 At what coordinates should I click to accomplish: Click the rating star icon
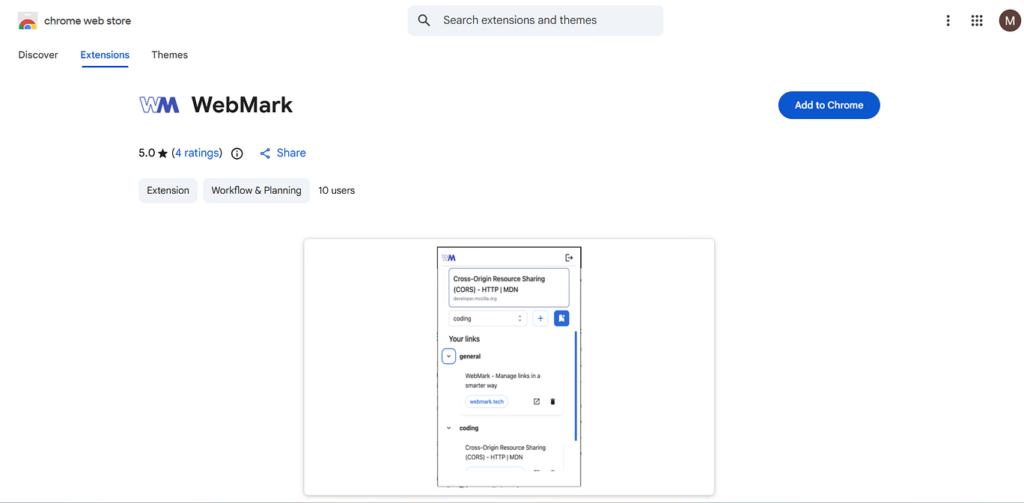point(163,154)
